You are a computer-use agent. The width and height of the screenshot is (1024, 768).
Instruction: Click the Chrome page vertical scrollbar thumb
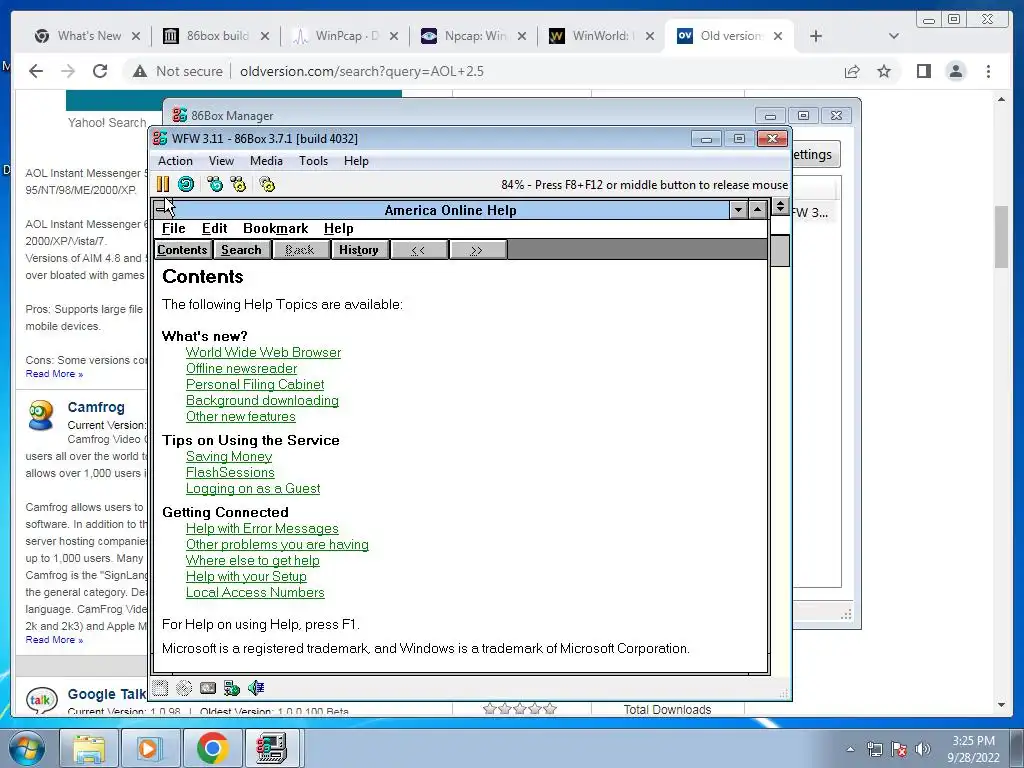(1001, 236)
